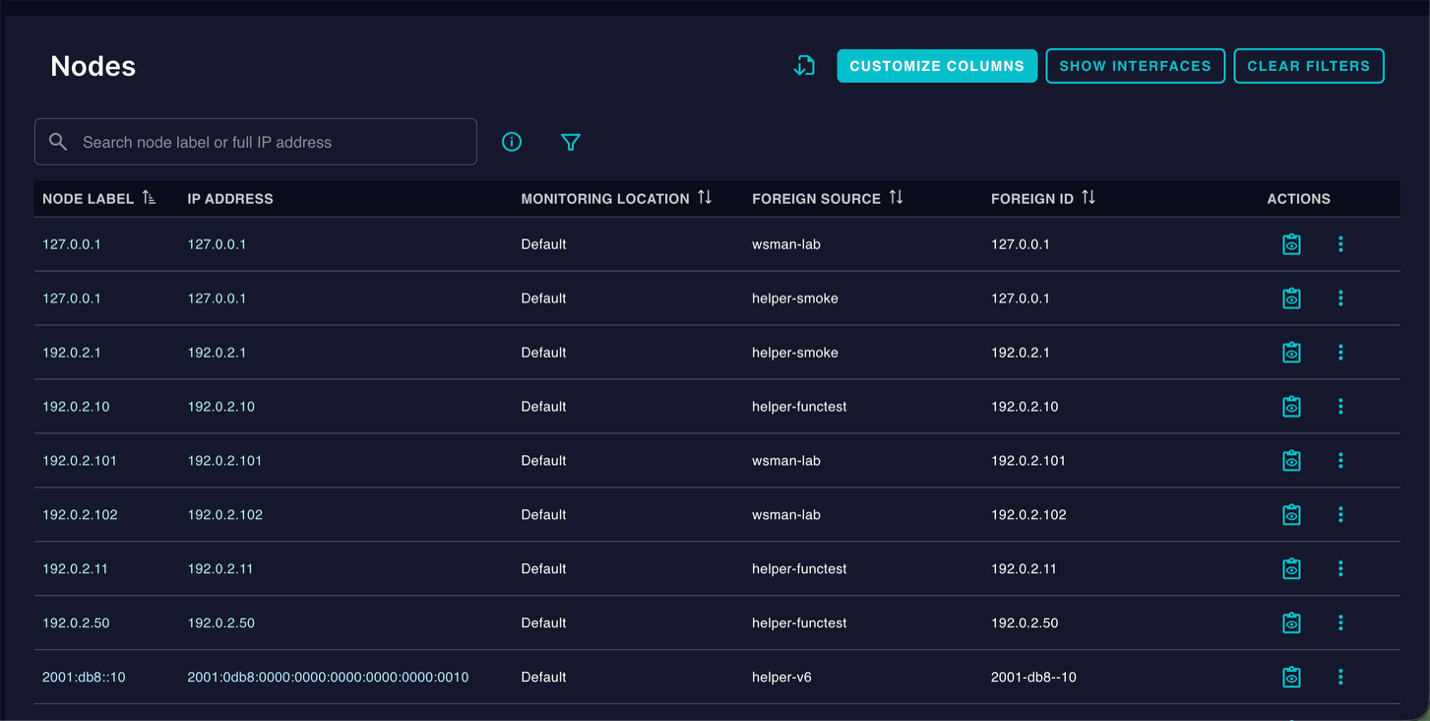The image size is (1430, 721).
Task: Open node label 127.0.0.1 in helper-smoke row
Action: coord(72,298)
